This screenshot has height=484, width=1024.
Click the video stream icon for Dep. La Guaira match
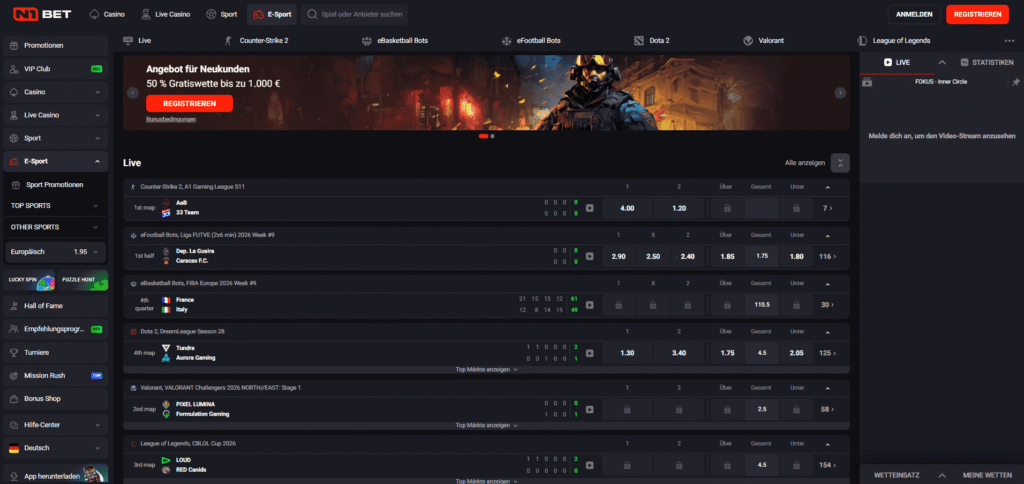point(589,257)
